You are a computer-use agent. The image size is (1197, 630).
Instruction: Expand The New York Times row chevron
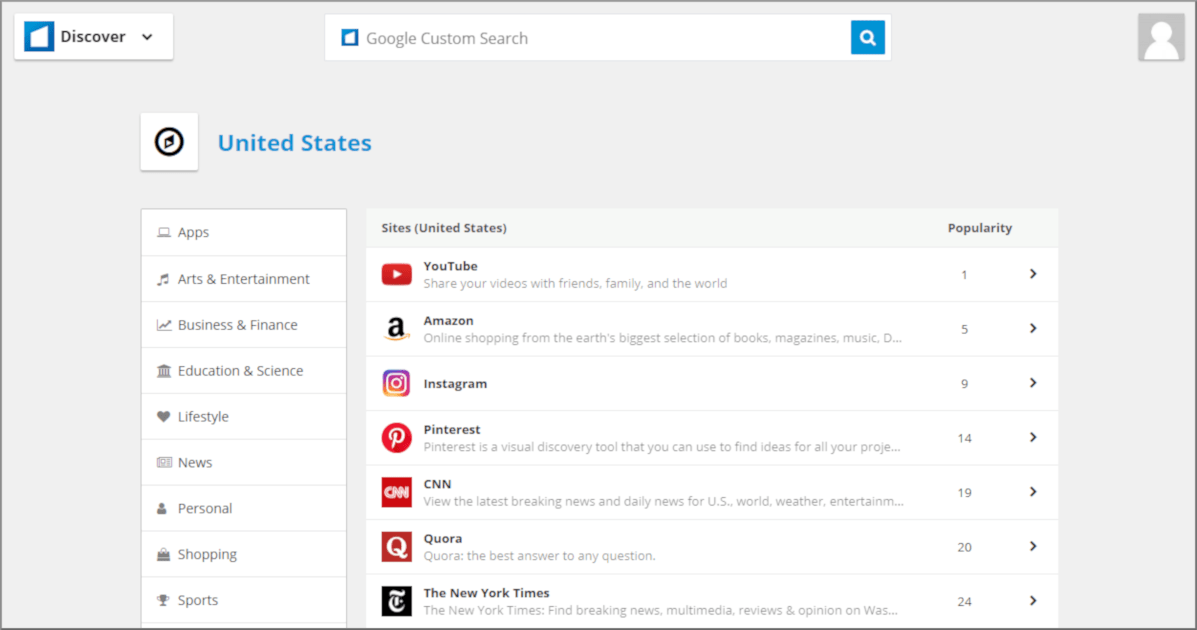[1033, 601]
